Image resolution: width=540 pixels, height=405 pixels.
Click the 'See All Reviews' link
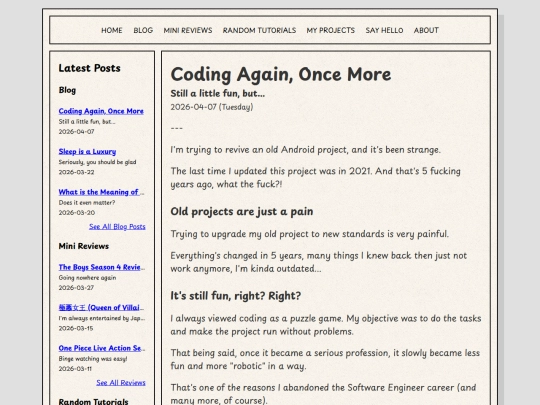coord(121,383)
